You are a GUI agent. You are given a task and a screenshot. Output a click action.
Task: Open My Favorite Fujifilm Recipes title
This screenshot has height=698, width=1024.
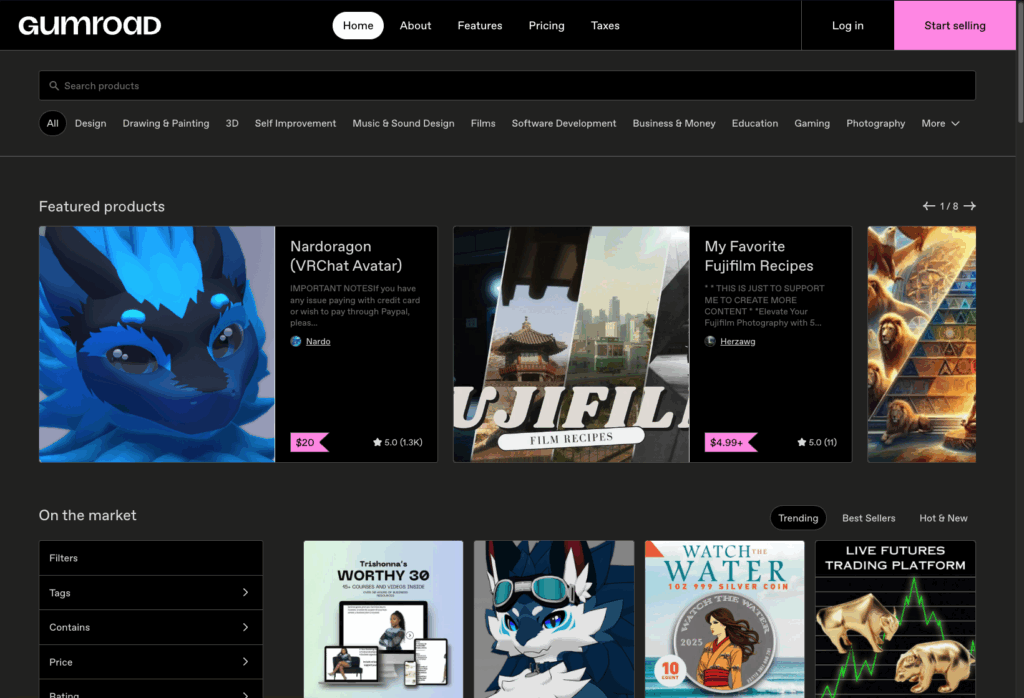pyautogui.click(x=759, y=256)
